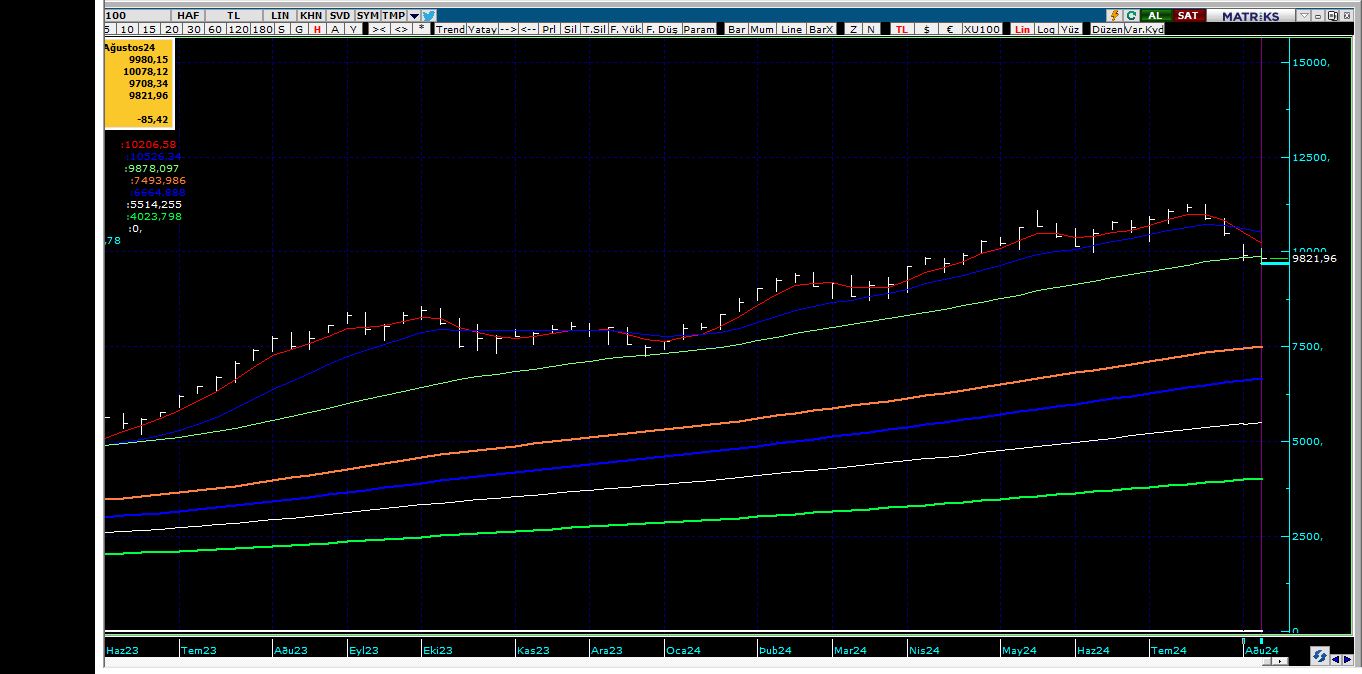Select the $ dollar currency button

[926, 30]
